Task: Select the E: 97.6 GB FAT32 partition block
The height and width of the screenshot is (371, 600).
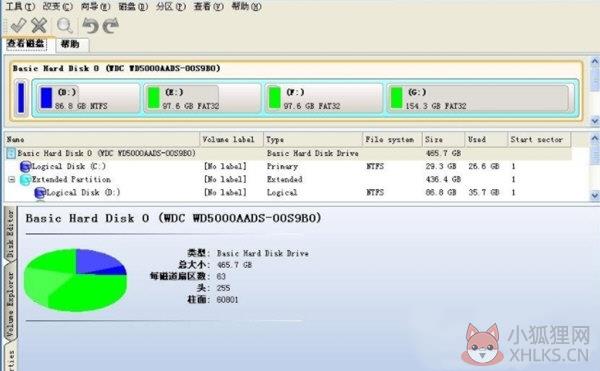Action: [202, 98]
